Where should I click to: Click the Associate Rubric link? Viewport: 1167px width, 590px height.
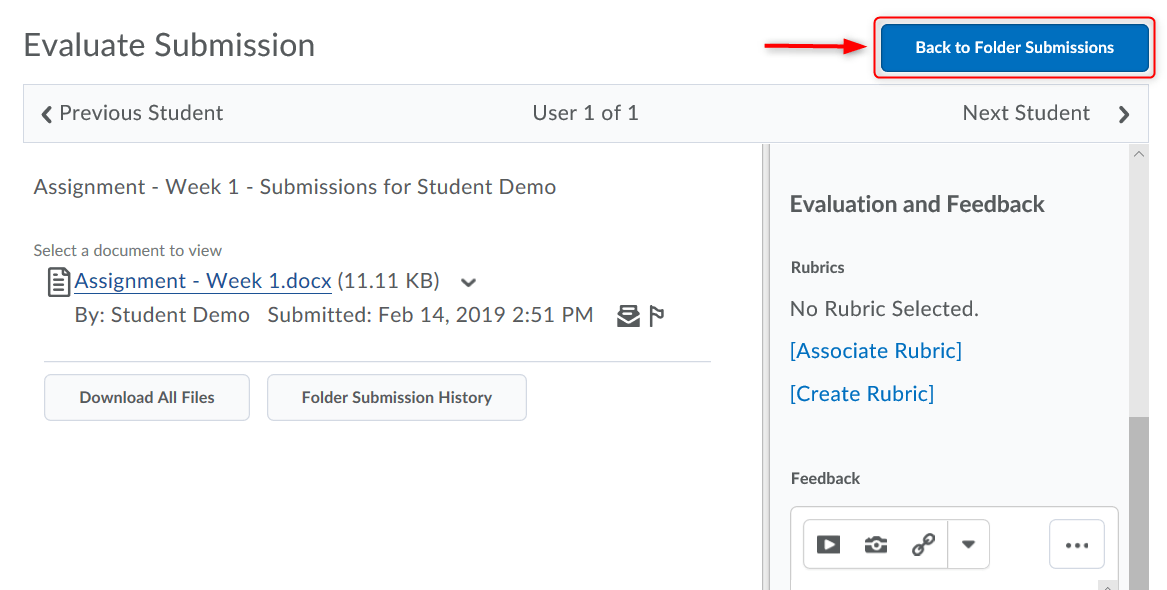click(875, 351)
